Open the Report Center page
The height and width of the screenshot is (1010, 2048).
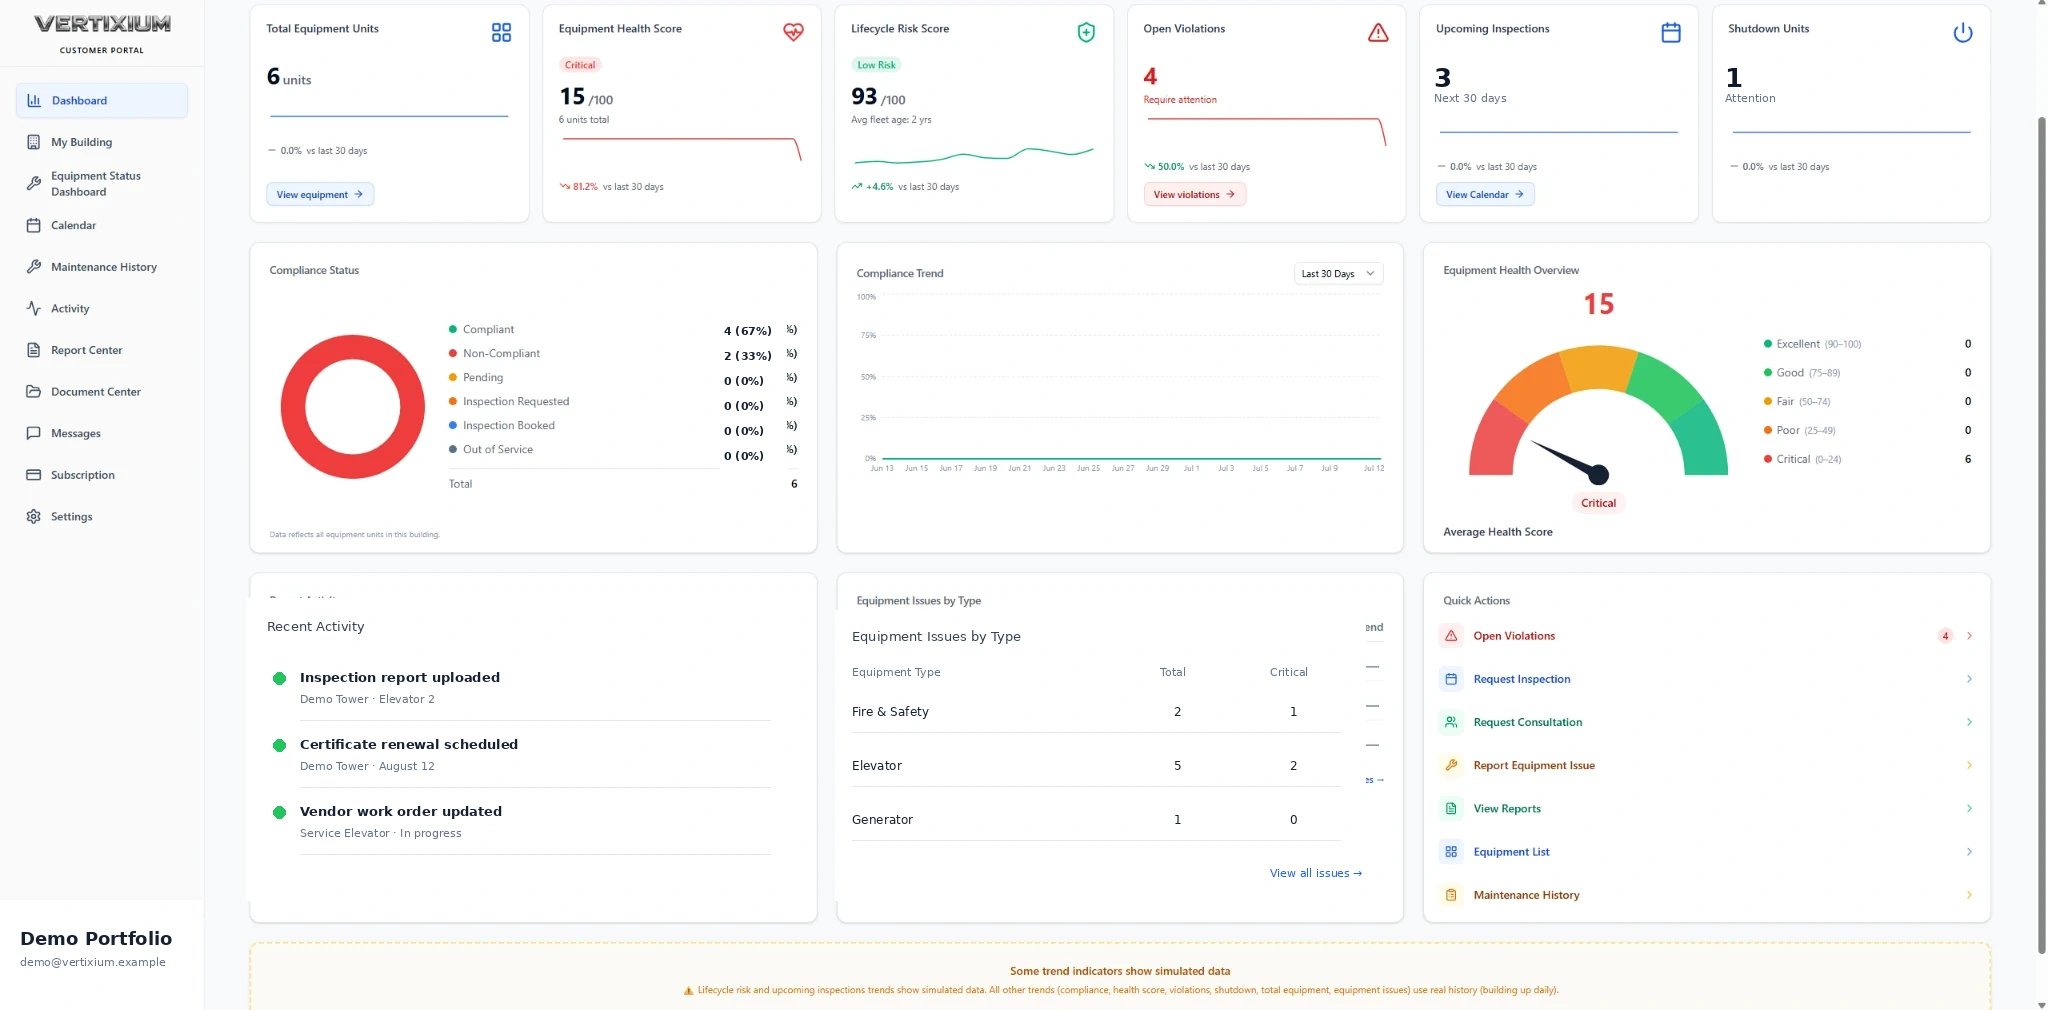click(102, 350)
